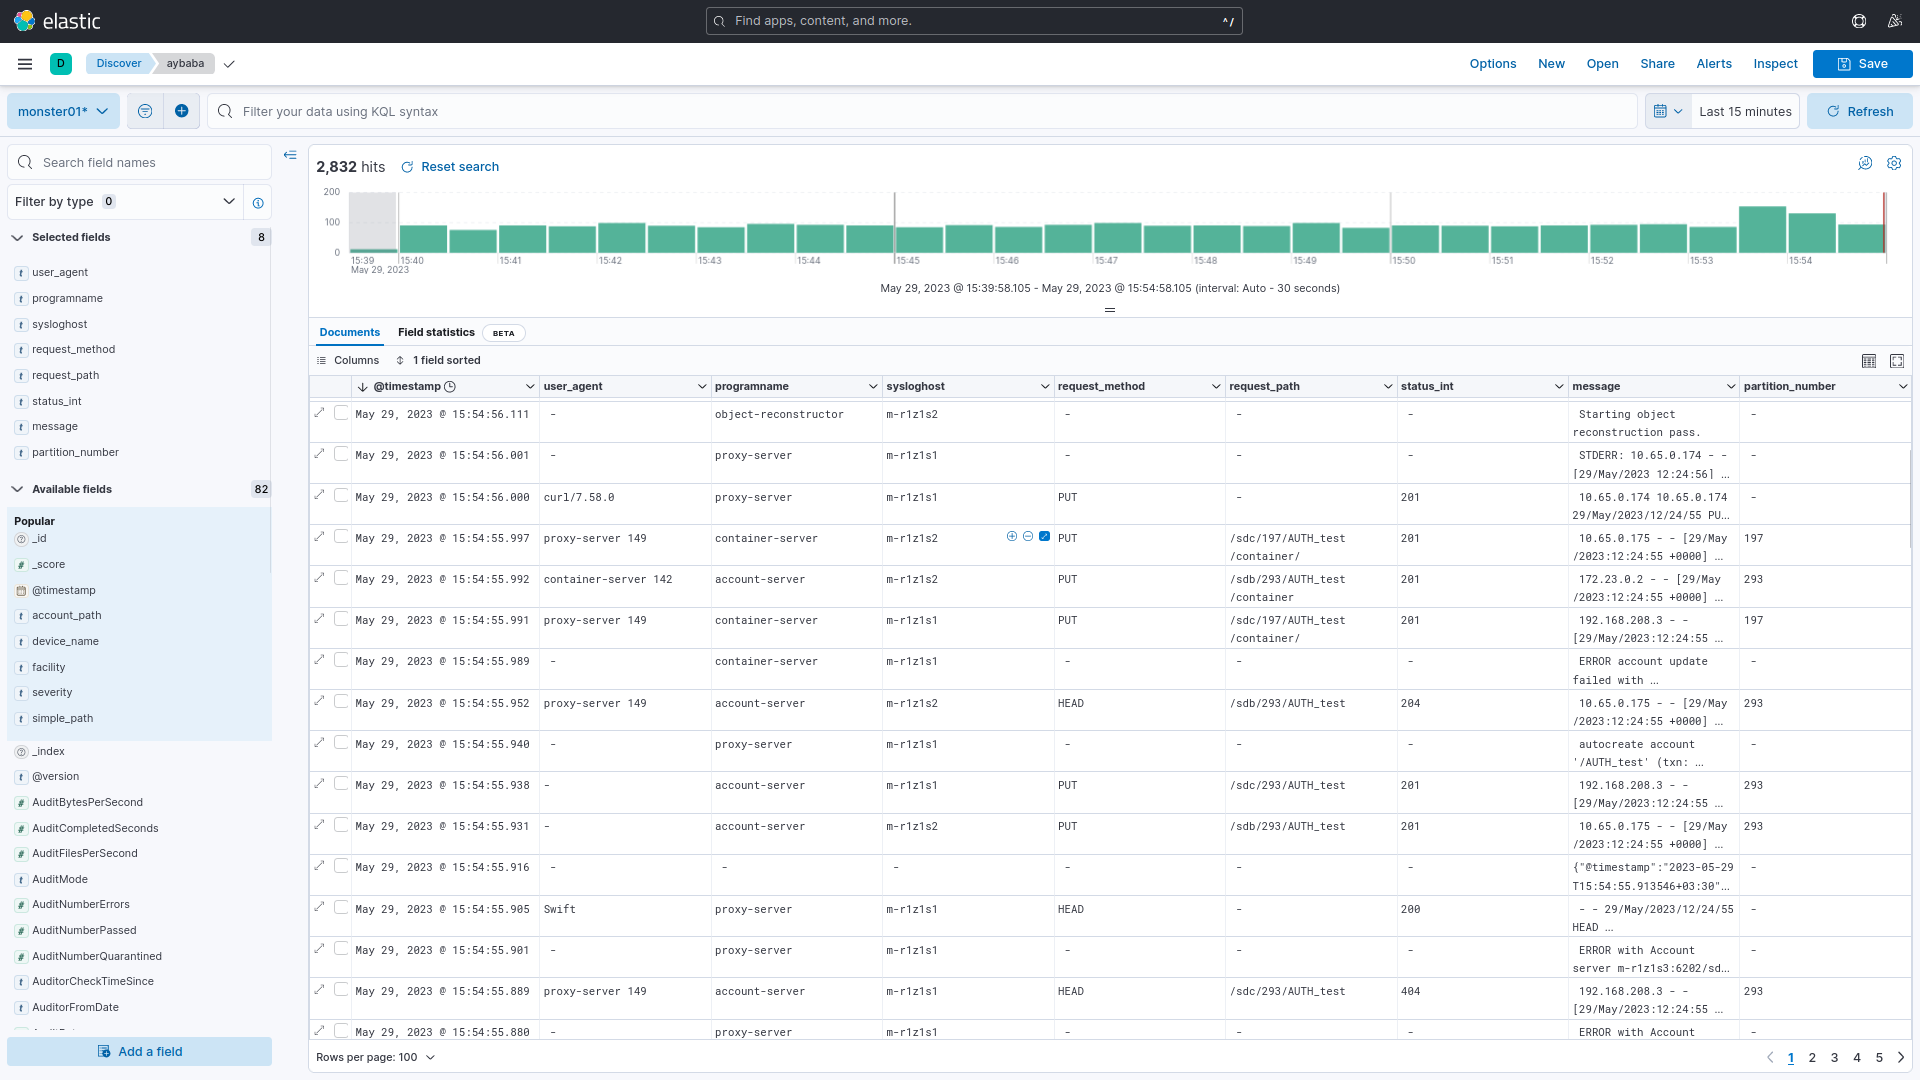Expand the first object-reconstructor document row

pos(320,413)
